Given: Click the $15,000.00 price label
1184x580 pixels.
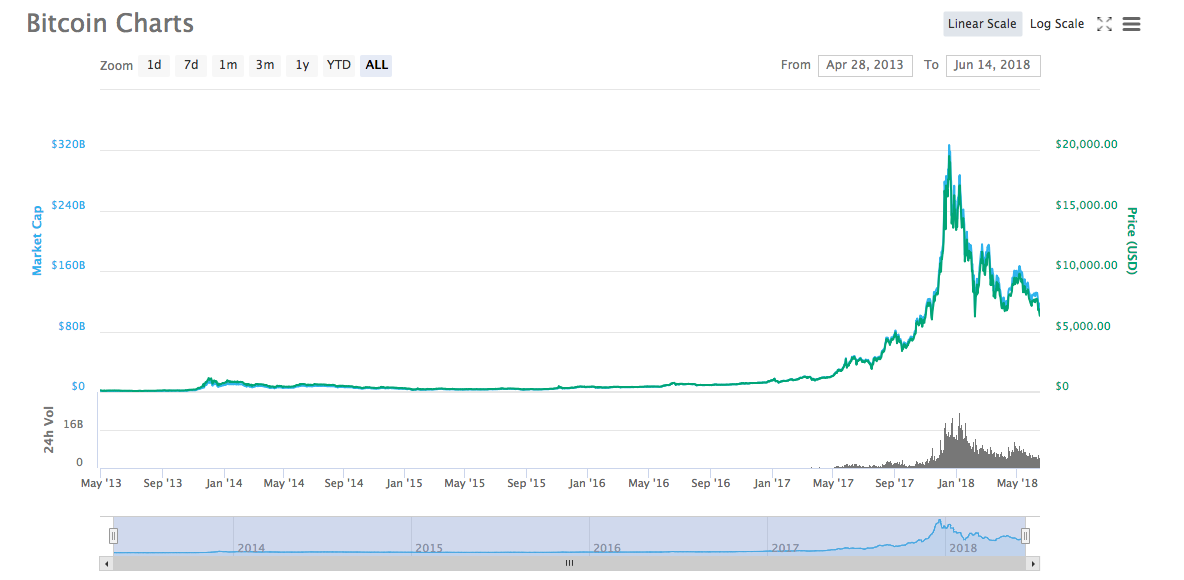Looking at the screenshot, I should point(1087,205).
